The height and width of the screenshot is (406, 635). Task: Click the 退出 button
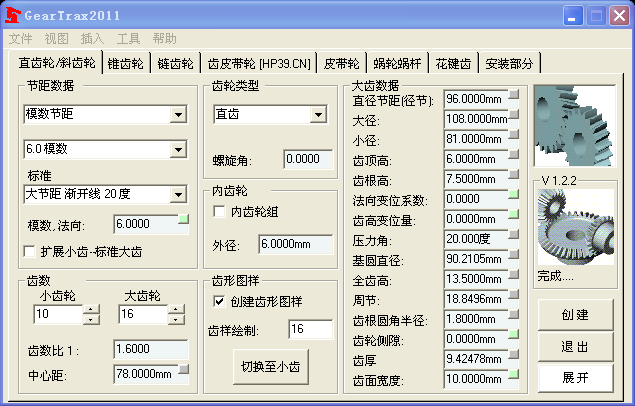pos(575,346)
